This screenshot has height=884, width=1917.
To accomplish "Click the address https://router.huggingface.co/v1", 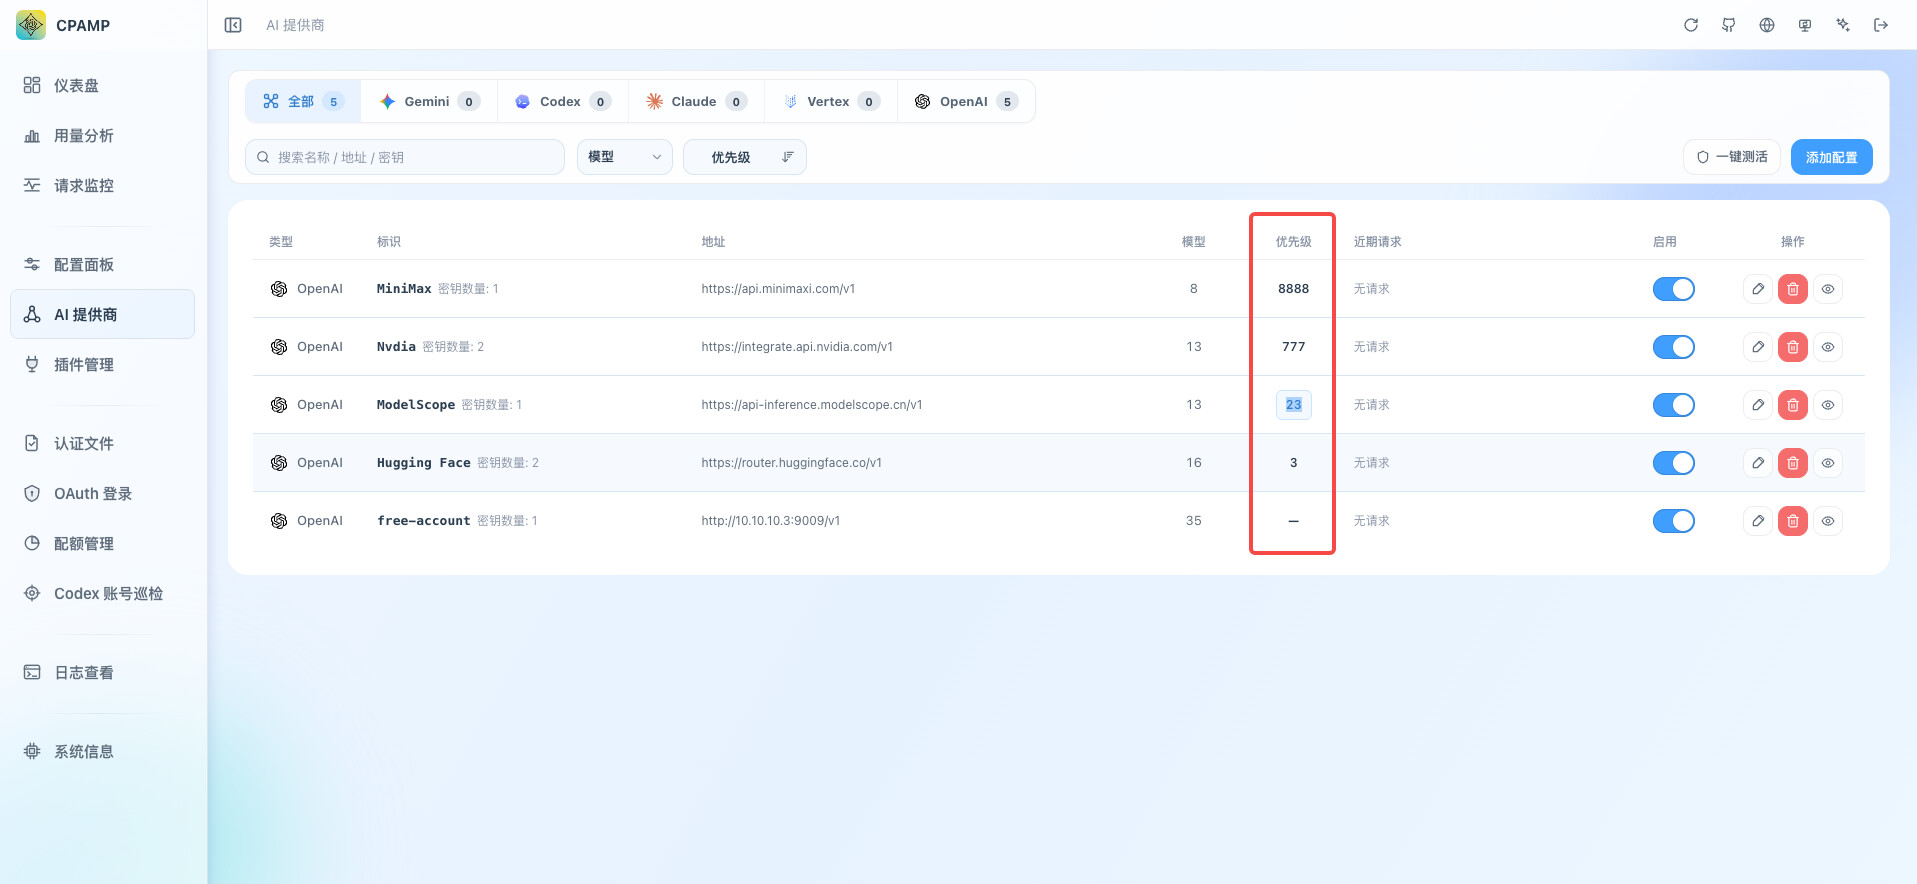I will coord(792,463).
